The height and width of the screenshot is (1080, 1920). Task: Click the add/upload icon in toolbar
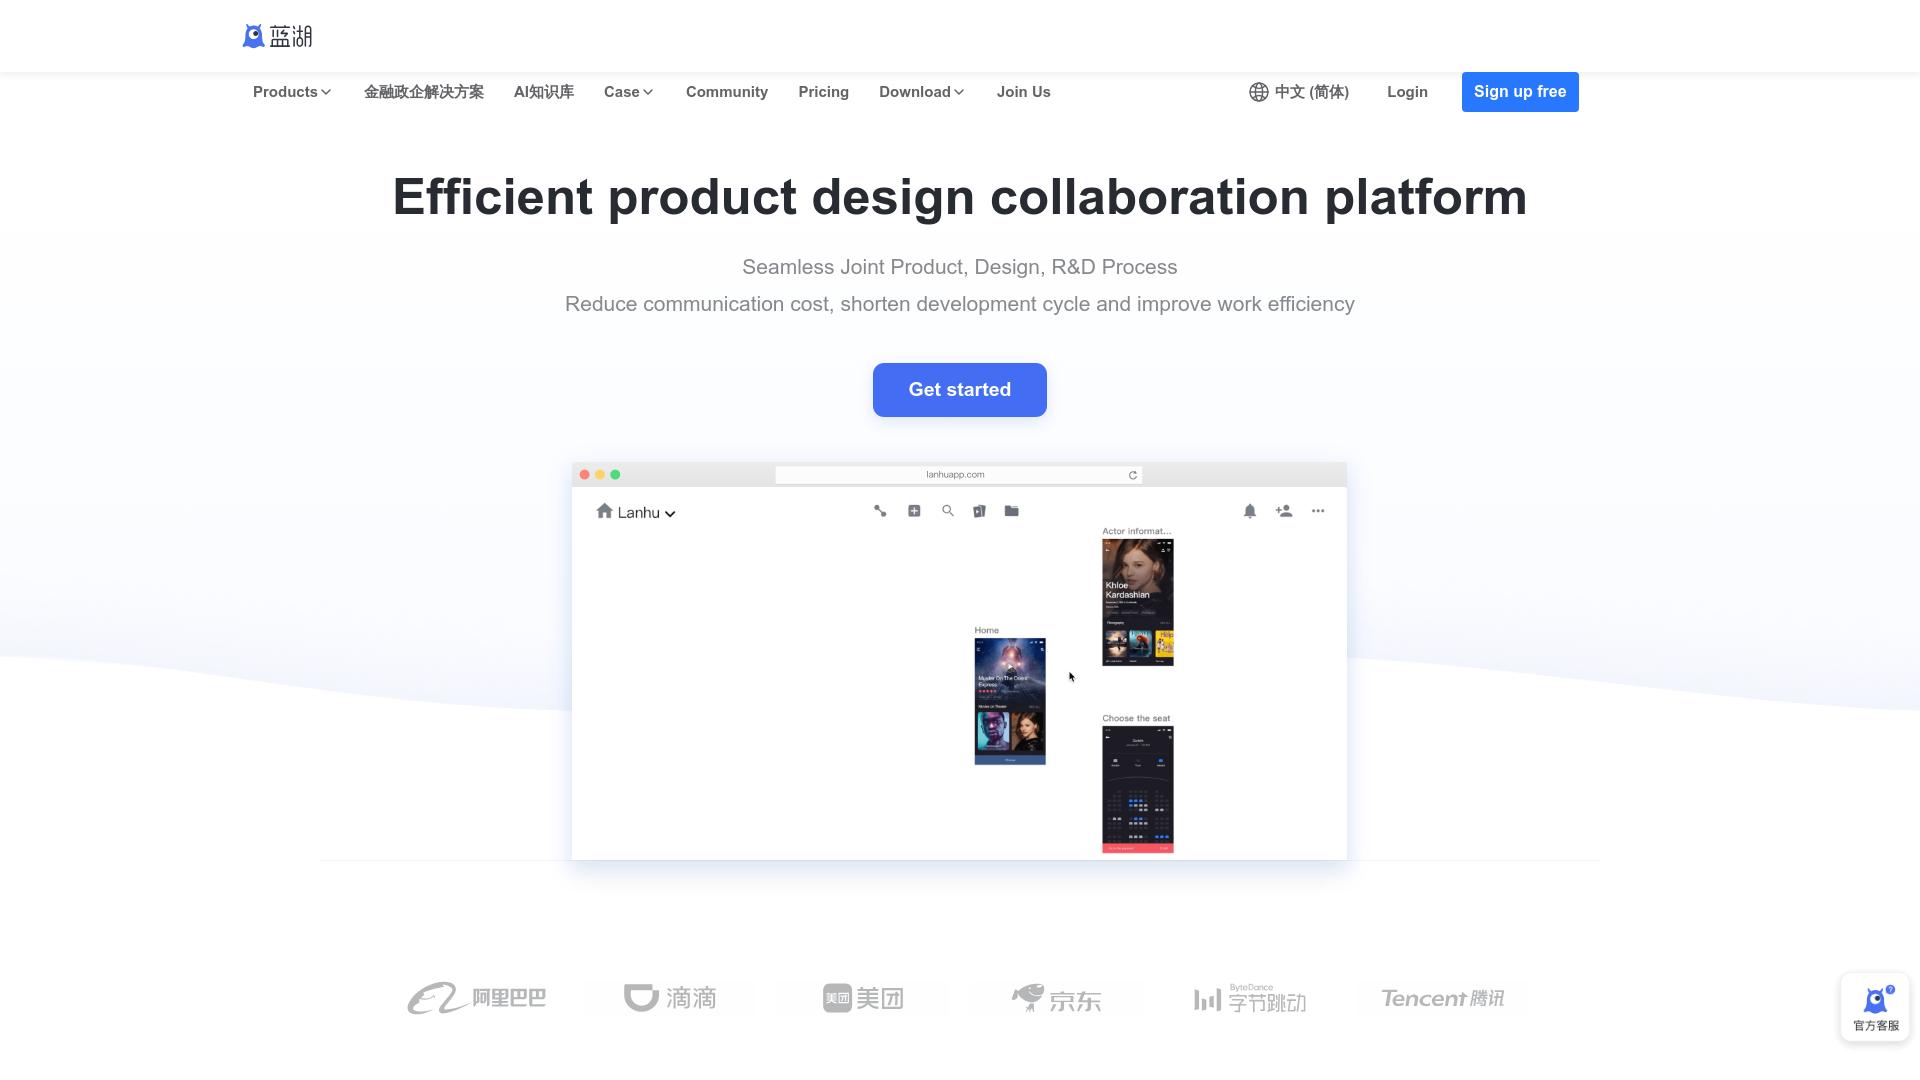pos(914,510)
